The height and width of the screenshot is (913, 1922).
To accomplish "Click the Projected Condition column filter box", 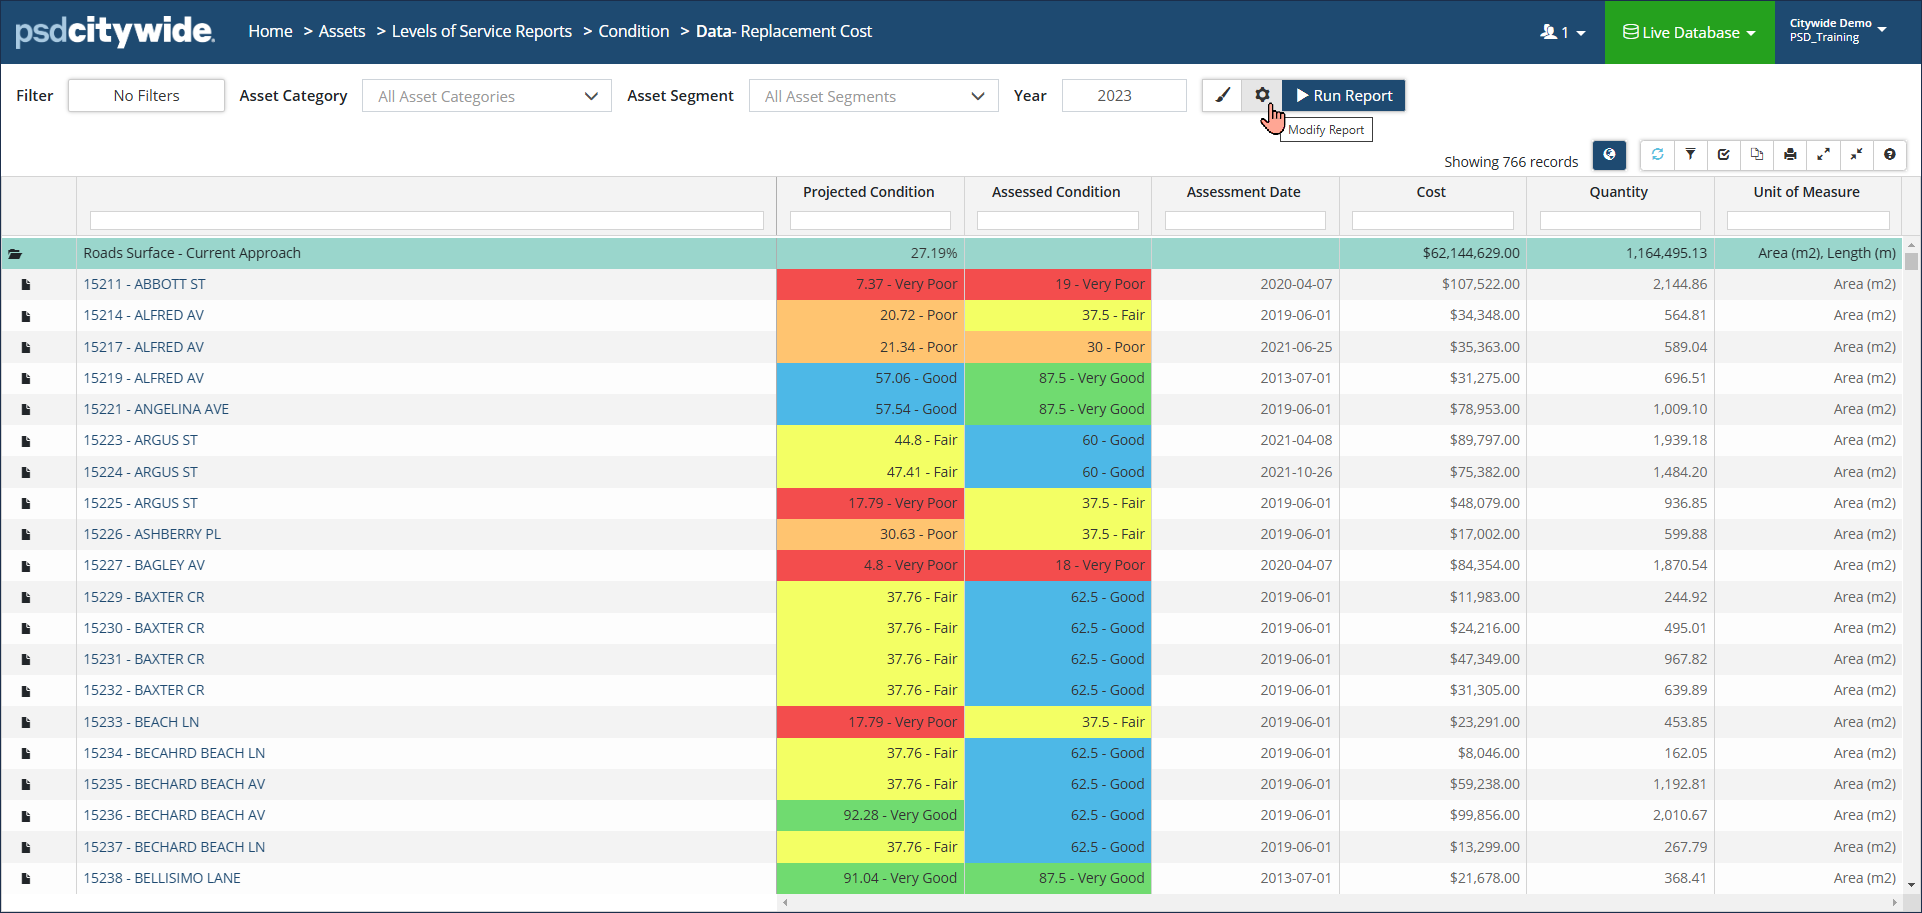I will [x=870, y=220].
